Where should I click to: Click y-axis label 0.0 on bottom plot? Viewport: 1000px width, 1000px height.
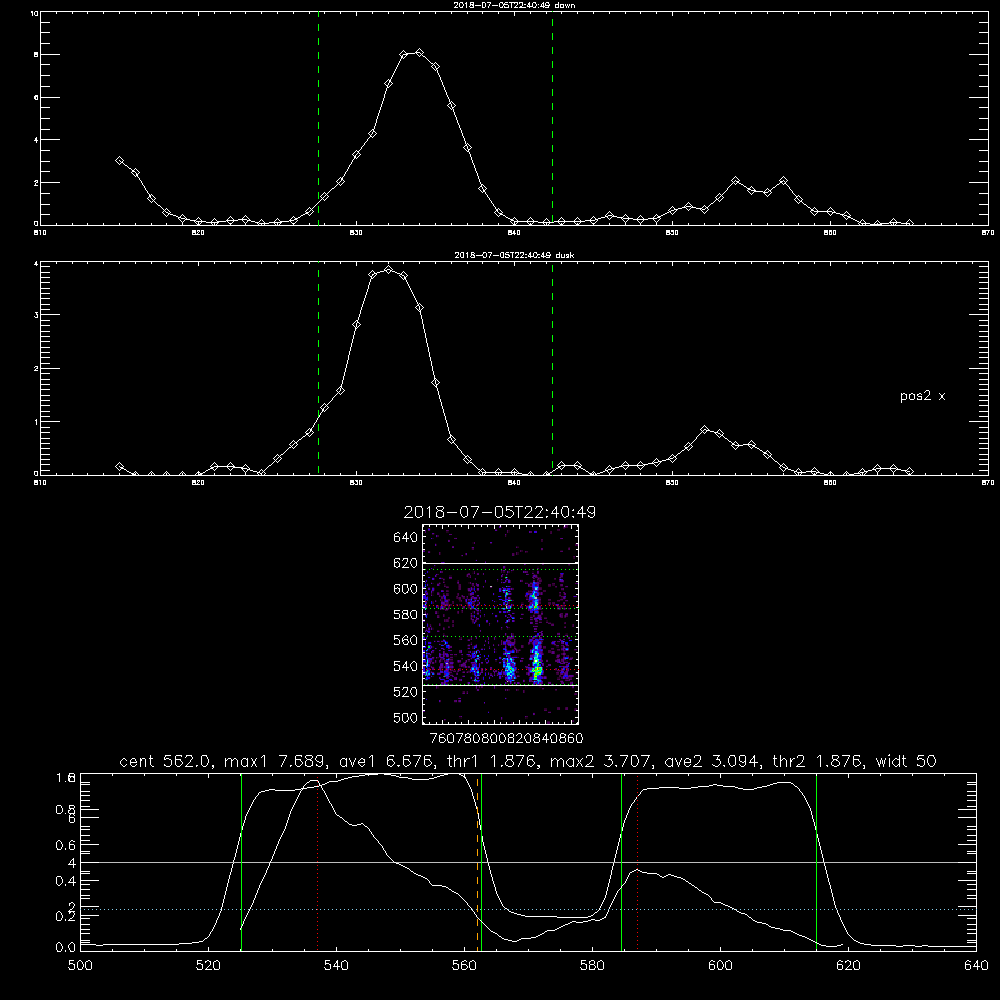tap(65, 948)
